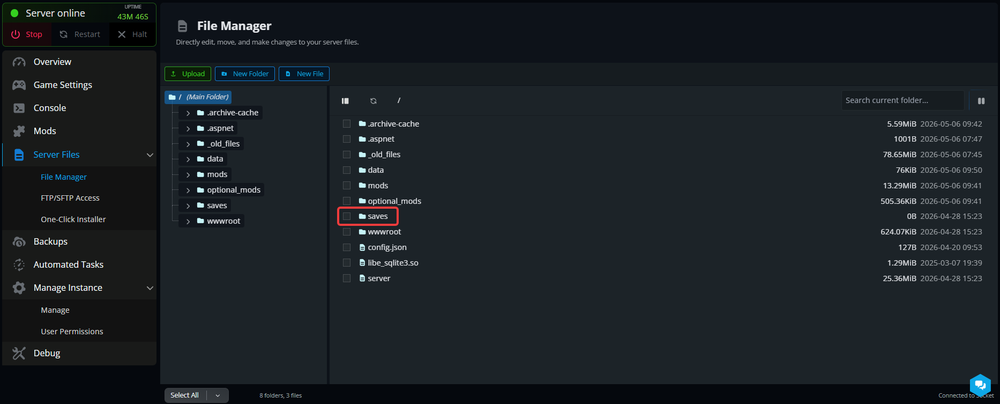Tick the data folder checkbox
This screenshot has width=1000, height=404.
pos(346,170)
